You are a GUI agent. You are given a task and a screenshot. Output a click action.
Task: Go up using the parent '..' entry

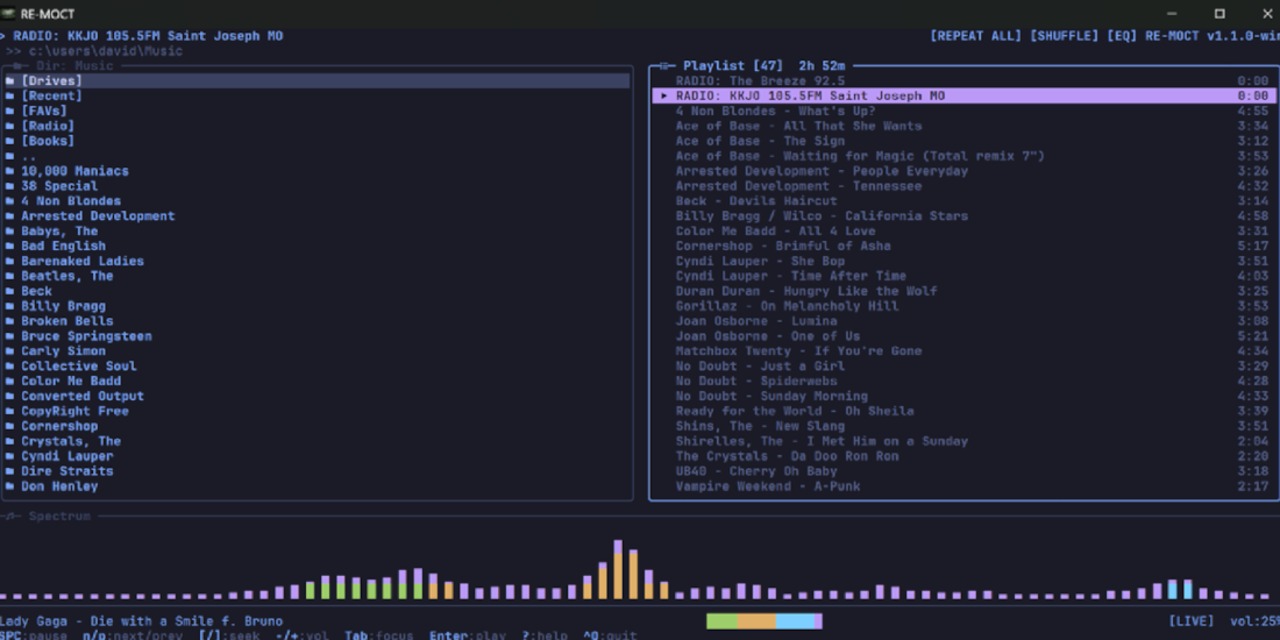point(29,156)
